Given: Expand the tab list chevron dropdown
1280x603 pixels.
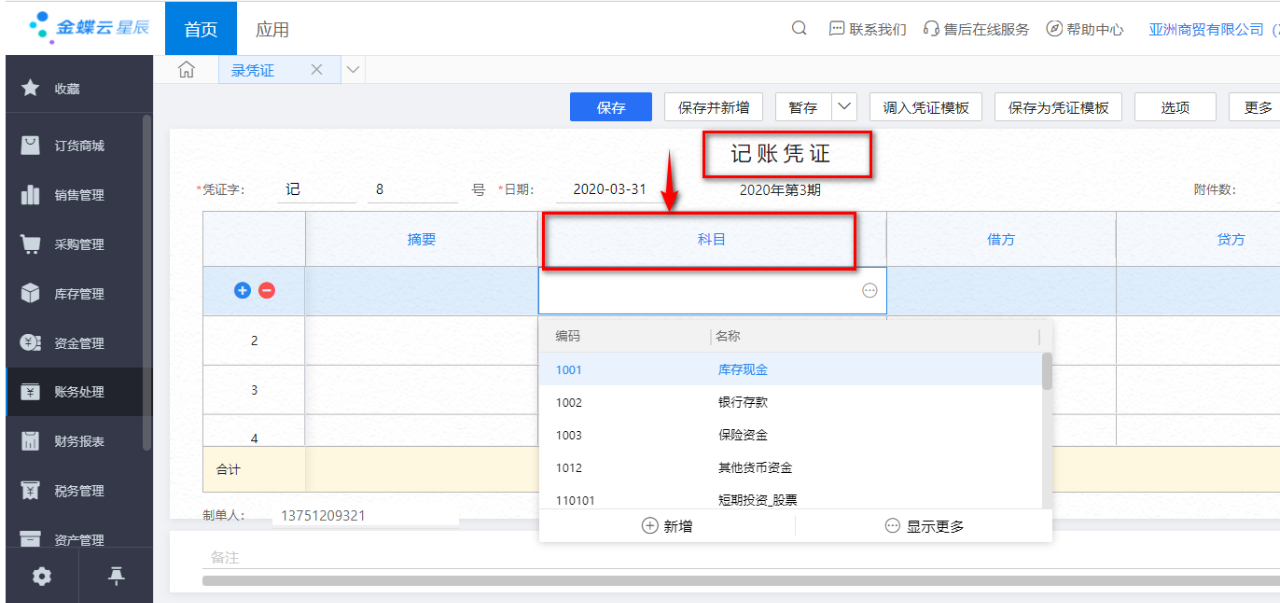Looking at the screenshot, I should pyautogui.click(x=353, y=70).
